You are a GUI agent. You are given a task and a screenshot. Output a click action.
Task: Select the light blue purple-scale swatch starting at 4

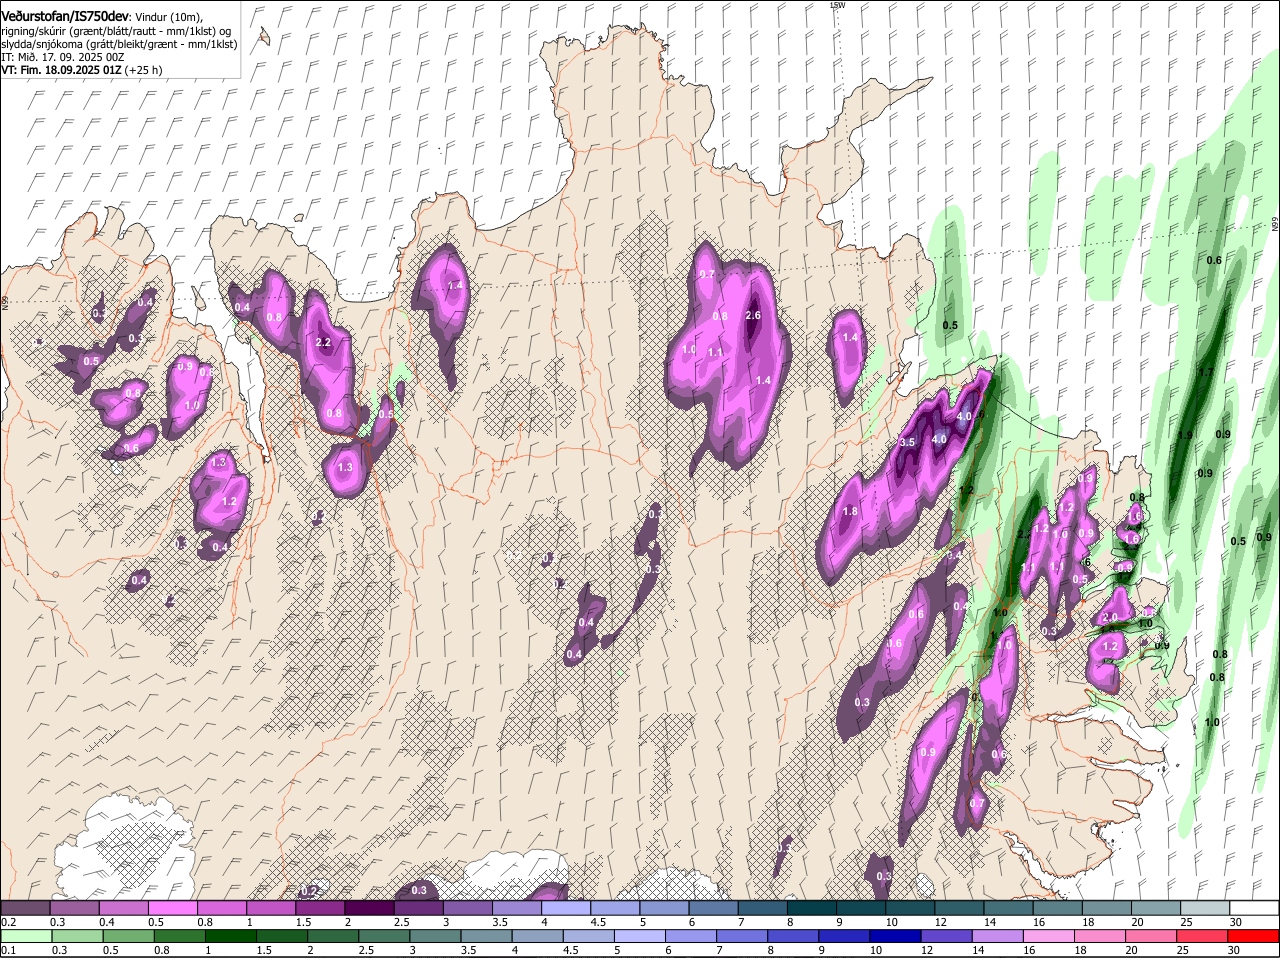565,907
